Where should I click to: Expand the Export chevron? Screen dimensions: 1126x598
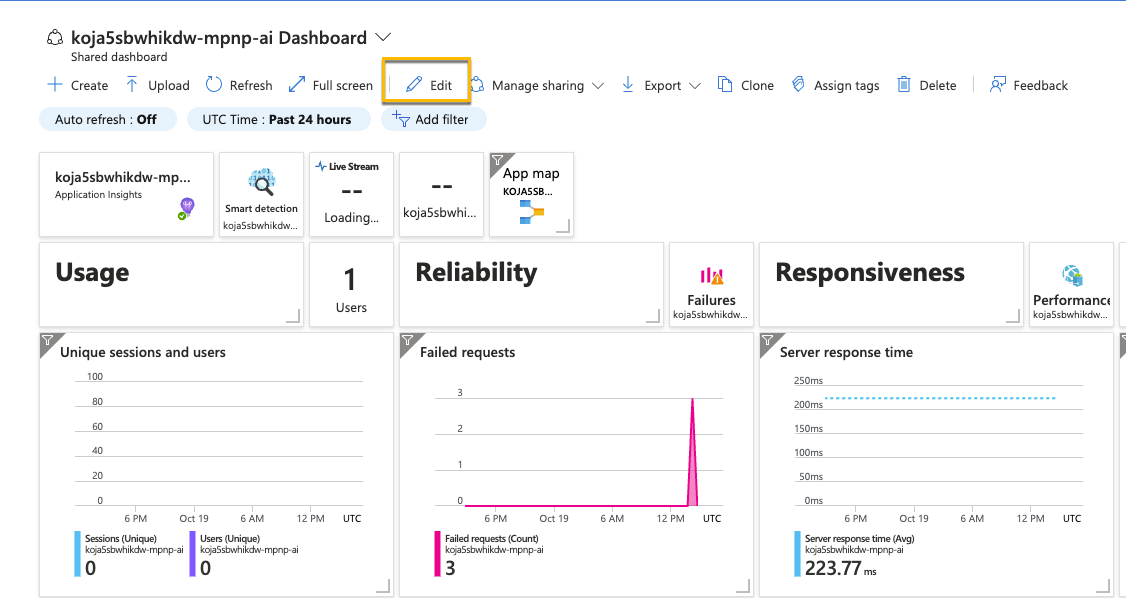[694, 85]
